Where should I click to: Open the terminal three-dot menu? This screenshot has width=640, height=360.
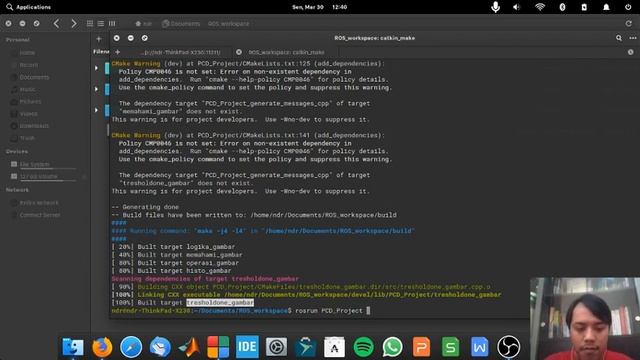point(633,38)
